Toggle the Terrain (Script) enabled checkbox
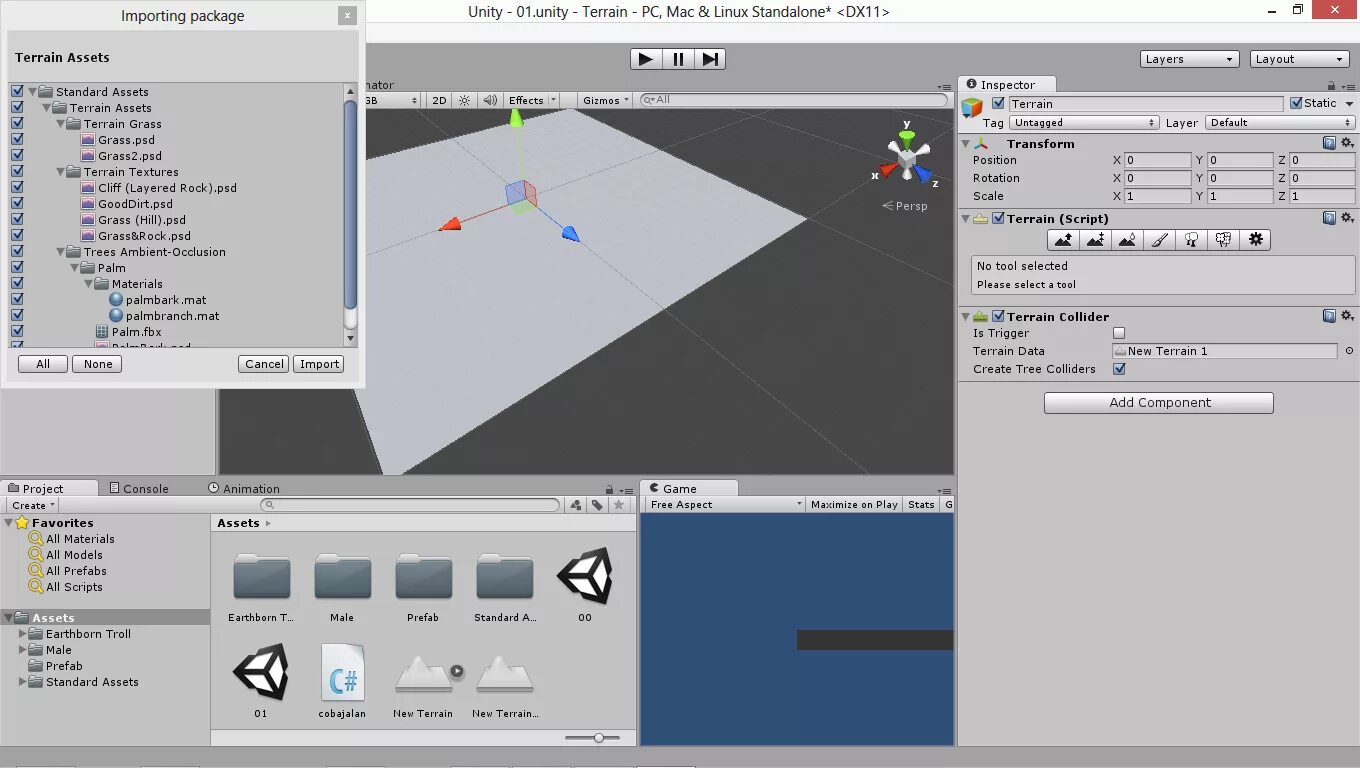 point(998,218)
